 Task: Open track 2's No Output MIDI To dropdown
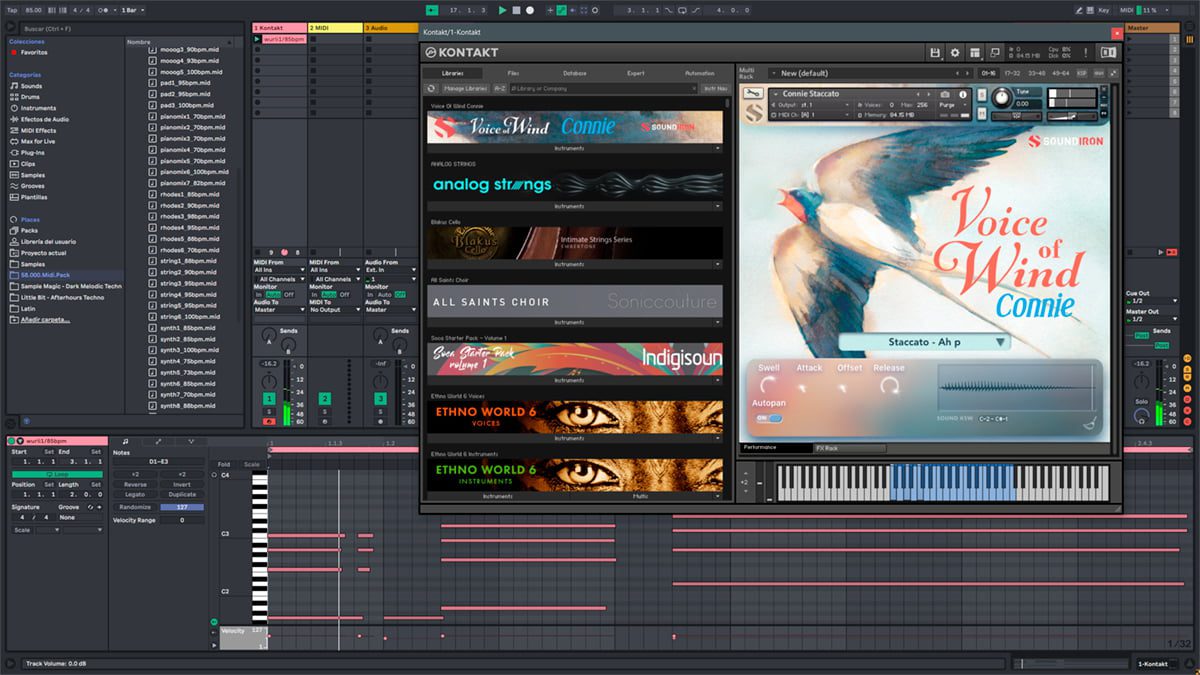pos(335,310)
